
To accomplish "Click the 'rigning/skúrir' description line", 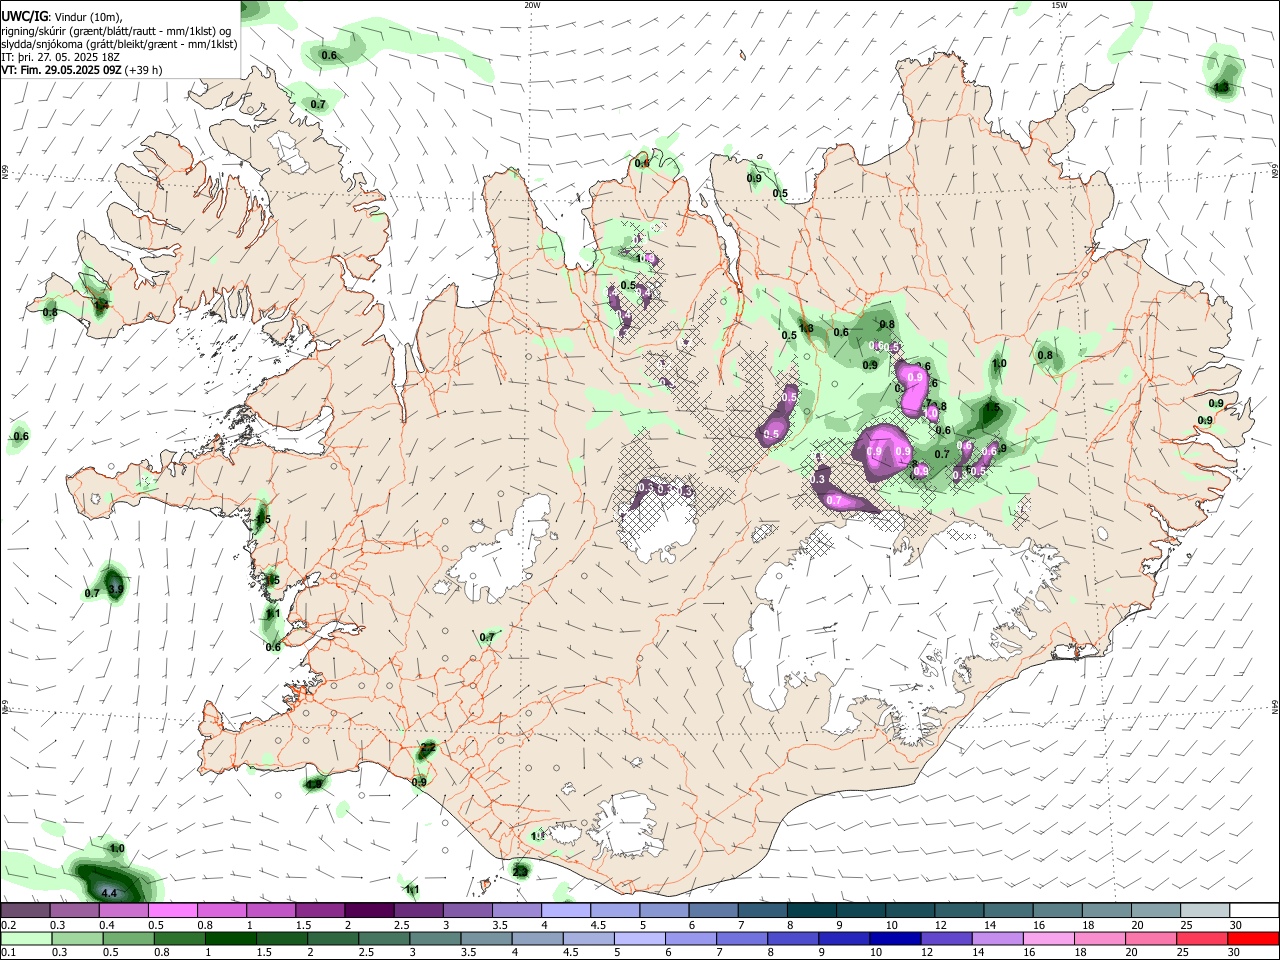I will click(118, 31).
